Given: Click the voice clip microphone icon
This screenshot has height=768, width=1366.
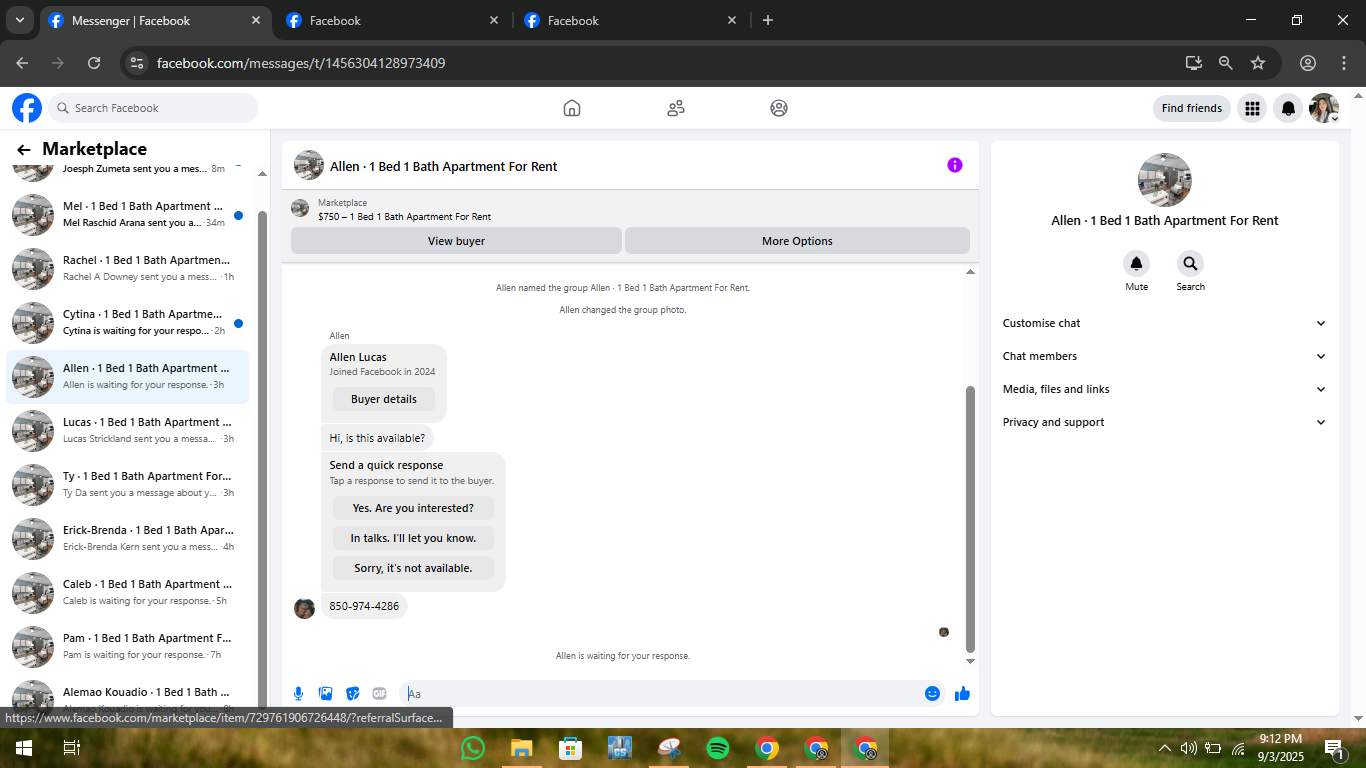Looking at the screenshot, I should (x=298, y=693).
